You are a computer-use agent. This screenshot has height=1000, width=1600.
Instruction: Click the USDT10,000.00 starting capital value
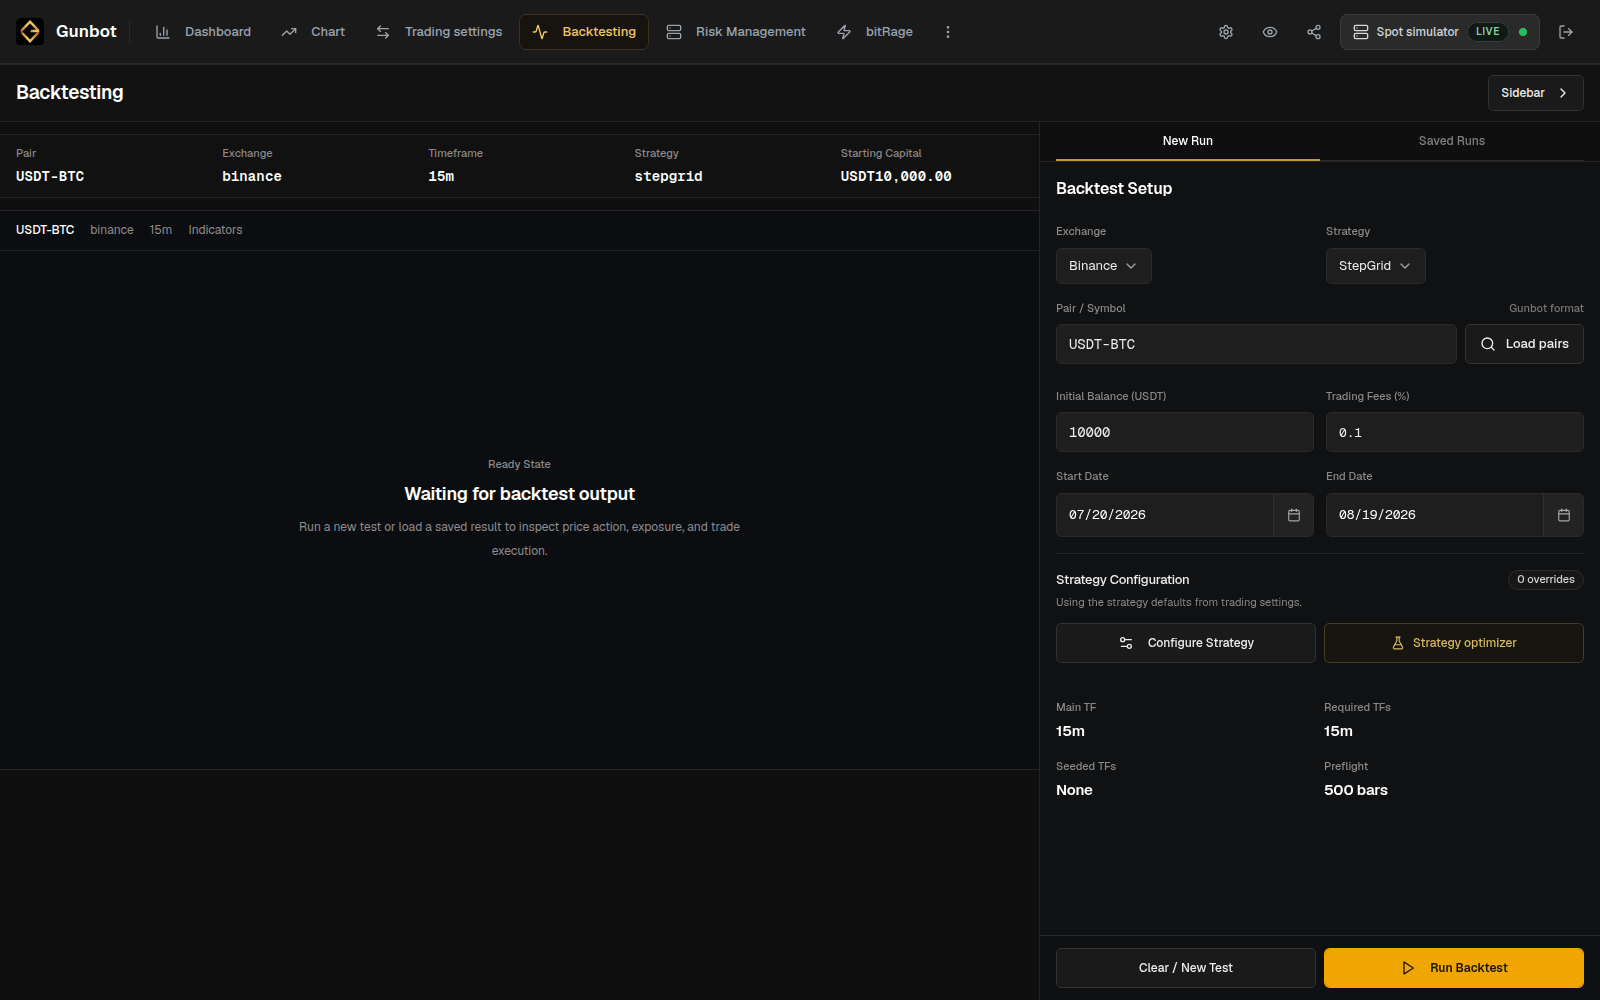(x=896, y=176)
